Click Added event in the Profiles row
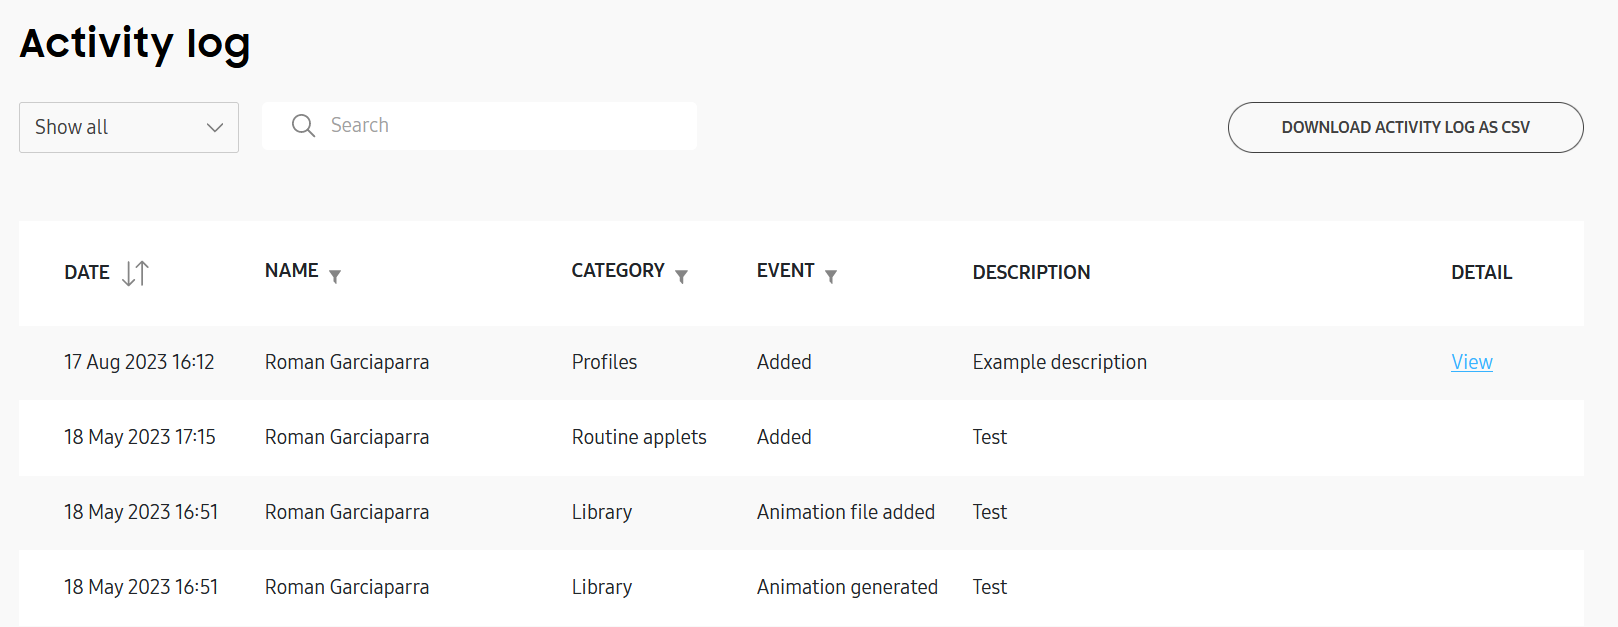The image size is (1618, 627). 784,362
